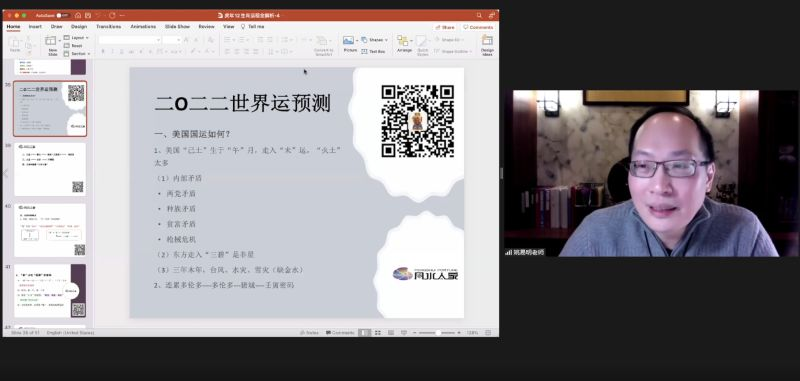Open the Transitions ribbon tab

(x=109, y=27)
